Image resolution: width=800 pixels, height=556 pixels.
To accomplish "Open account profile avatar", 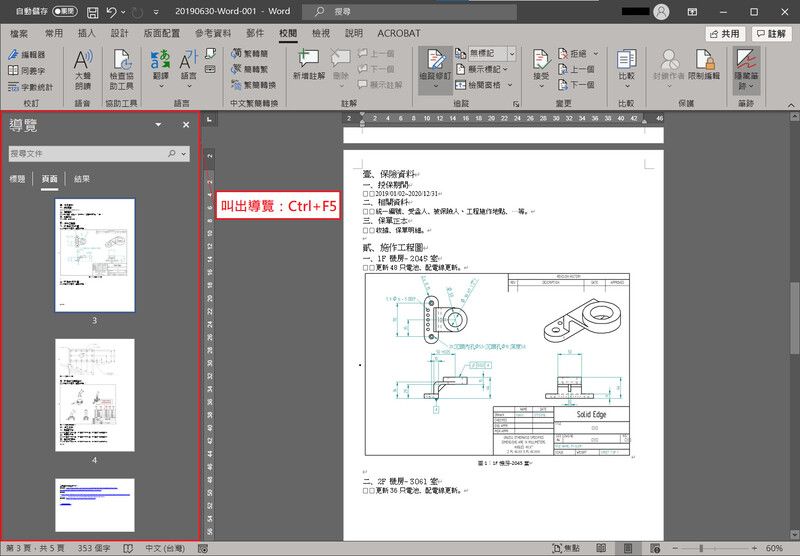I will (x=661, y=12).
